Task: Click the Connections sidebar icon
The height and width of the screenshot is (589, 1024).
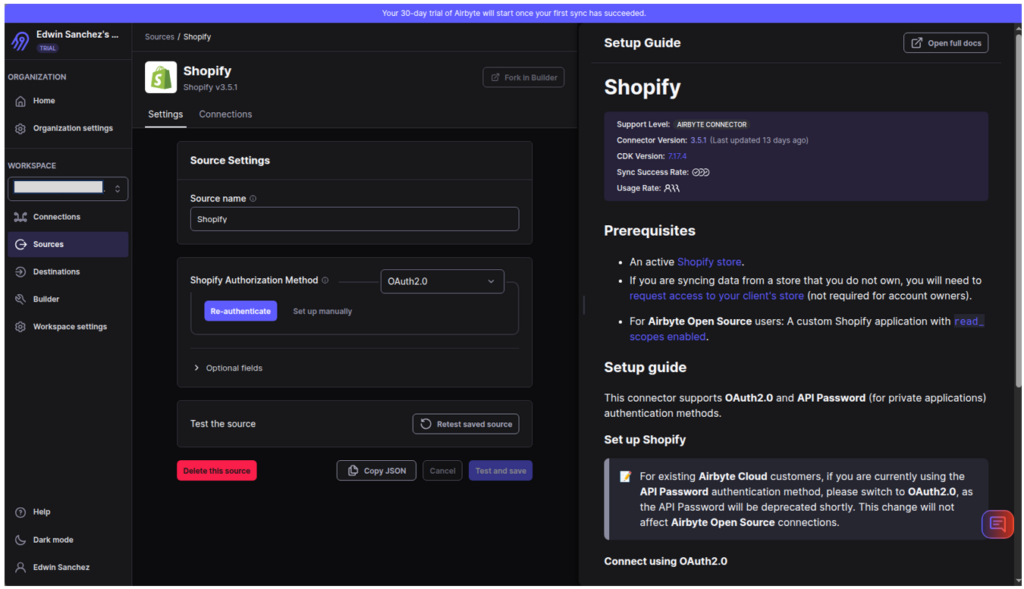Action: tap(20, 217)
